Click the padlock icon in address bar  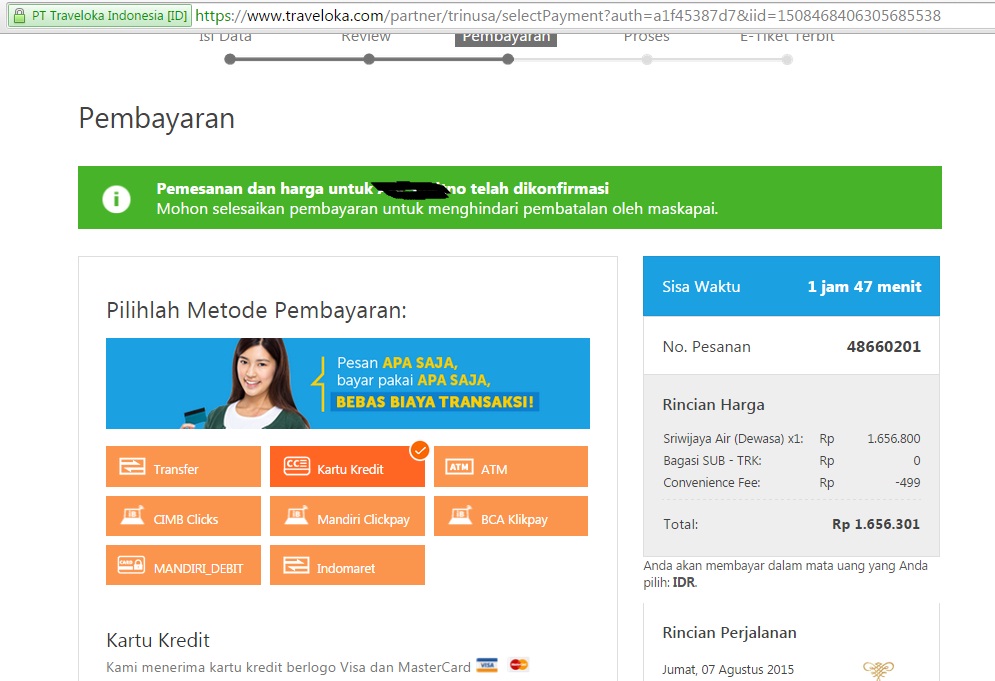point(20,15)
